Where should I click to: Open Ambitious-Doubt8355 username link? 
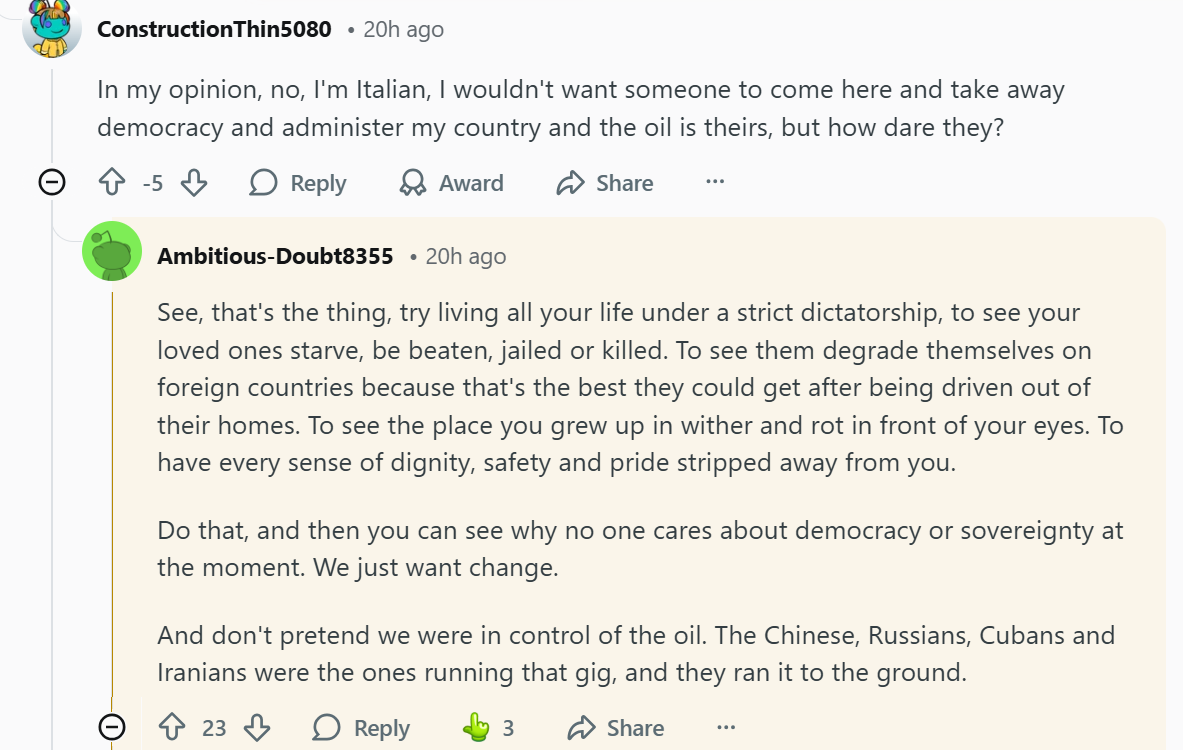(275, 256)
